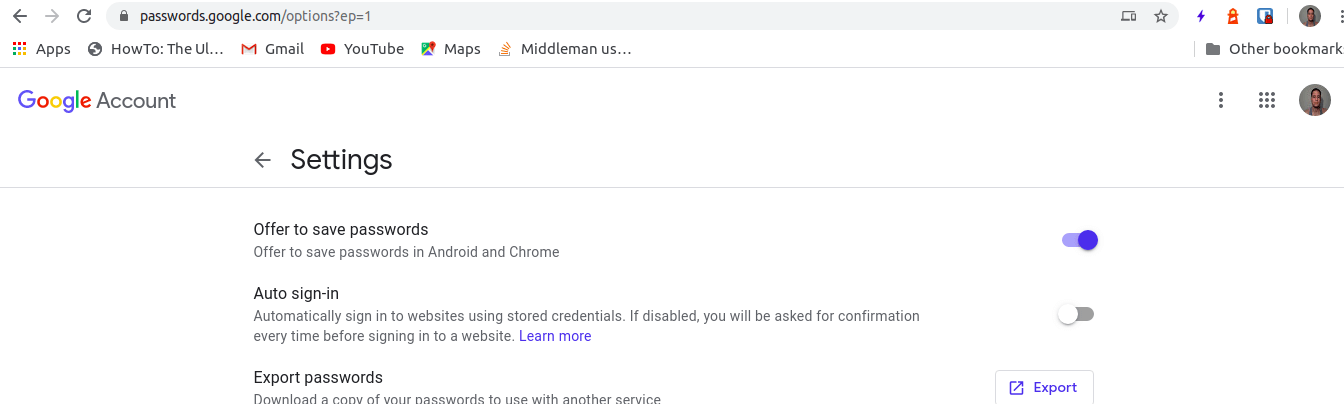
Task: Go back using the browser back arrow
Action: [19, 16]
